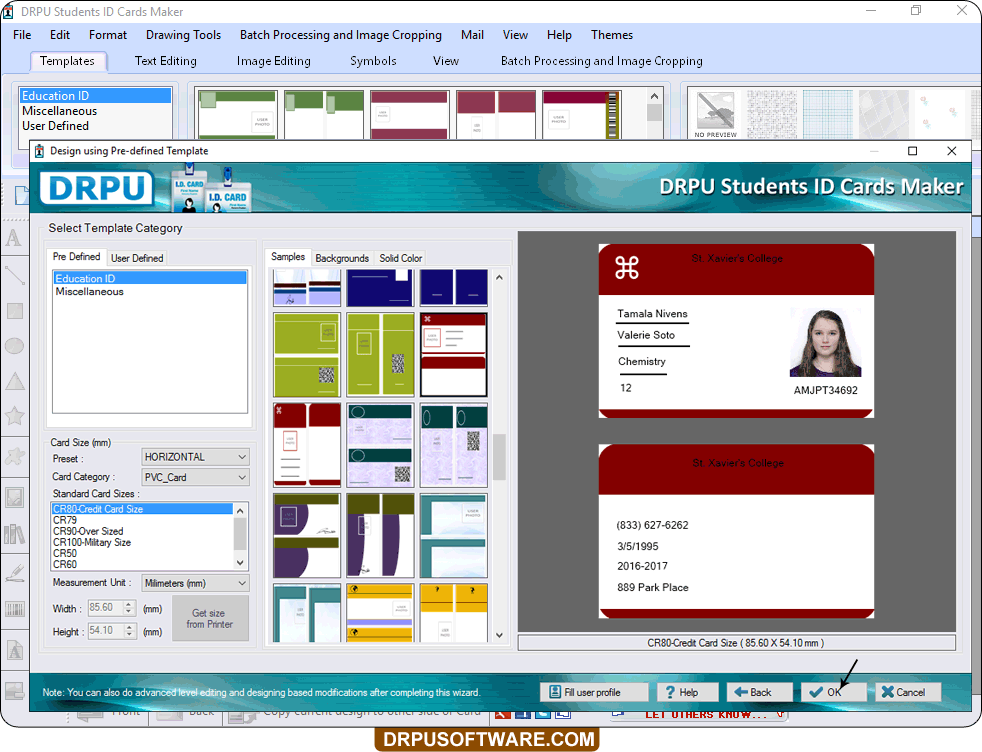Select the image insert tool
This screenshot has height=752, width=982.
tap(14, 497)
